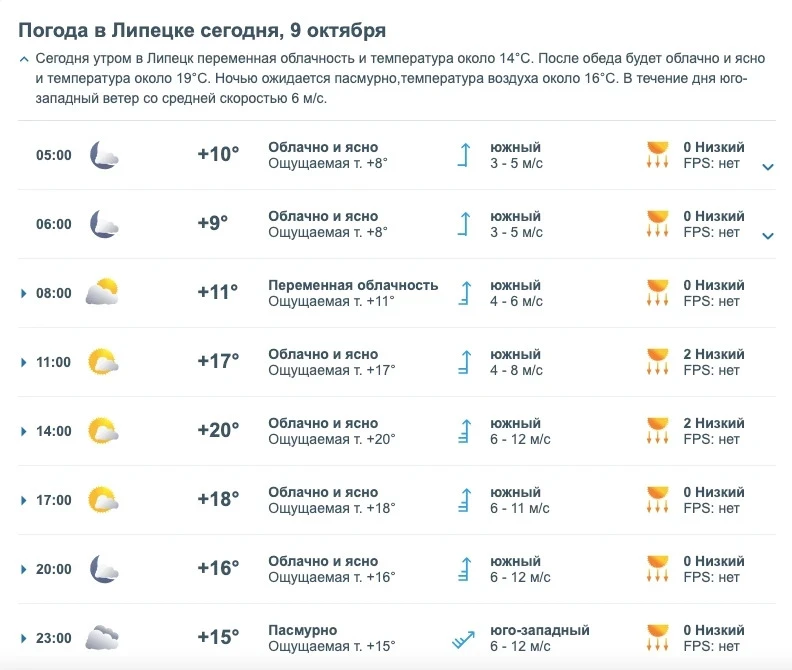Expand the 14:00 forecast row triangle
792x670 pixels.
point(23,431)
